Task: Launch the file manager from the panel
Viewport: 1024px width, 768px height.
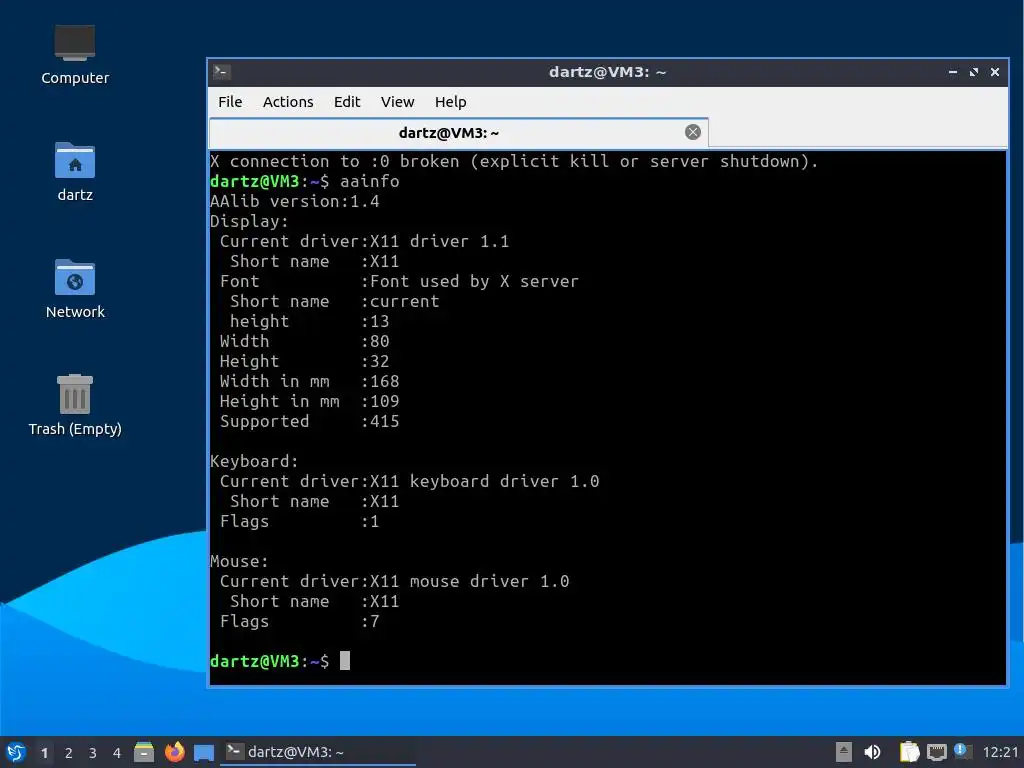Action: point(144,752)
